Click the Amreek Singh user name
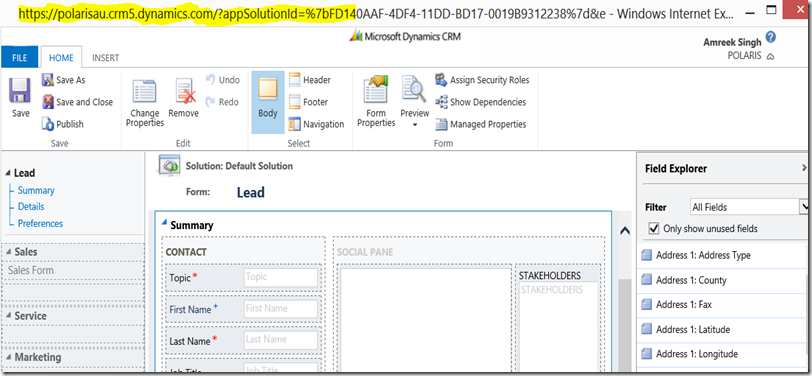 [732, 42]
